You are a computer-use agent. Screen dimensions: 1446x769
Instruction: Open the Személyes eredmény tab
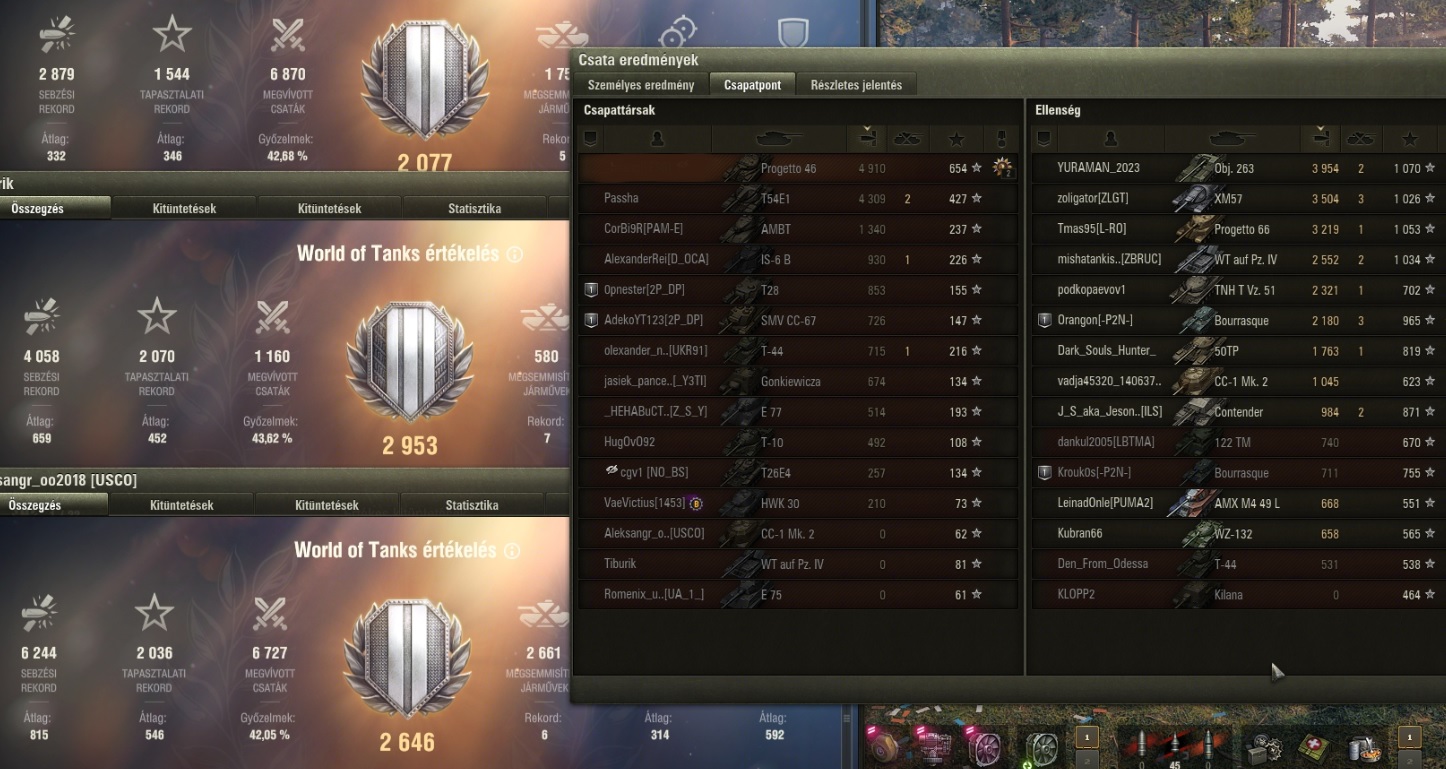(x=641, y=85)
